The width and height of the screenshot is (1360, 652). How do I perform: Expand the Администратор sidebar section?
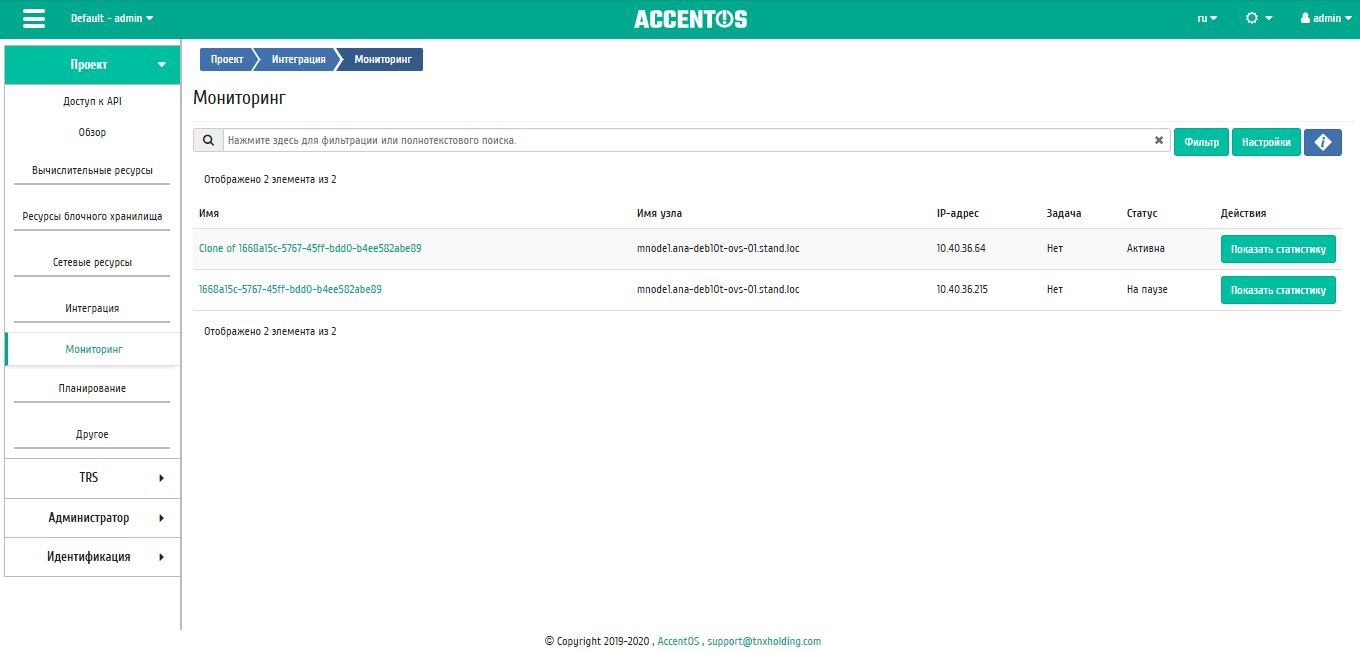(92, 518)
